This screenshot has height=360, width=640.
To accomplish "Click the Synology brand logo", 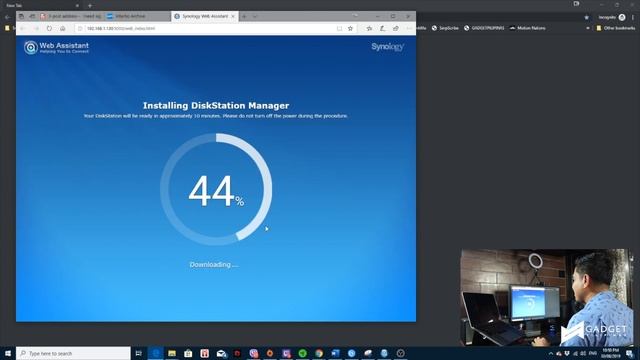I will tap(387, 47).
